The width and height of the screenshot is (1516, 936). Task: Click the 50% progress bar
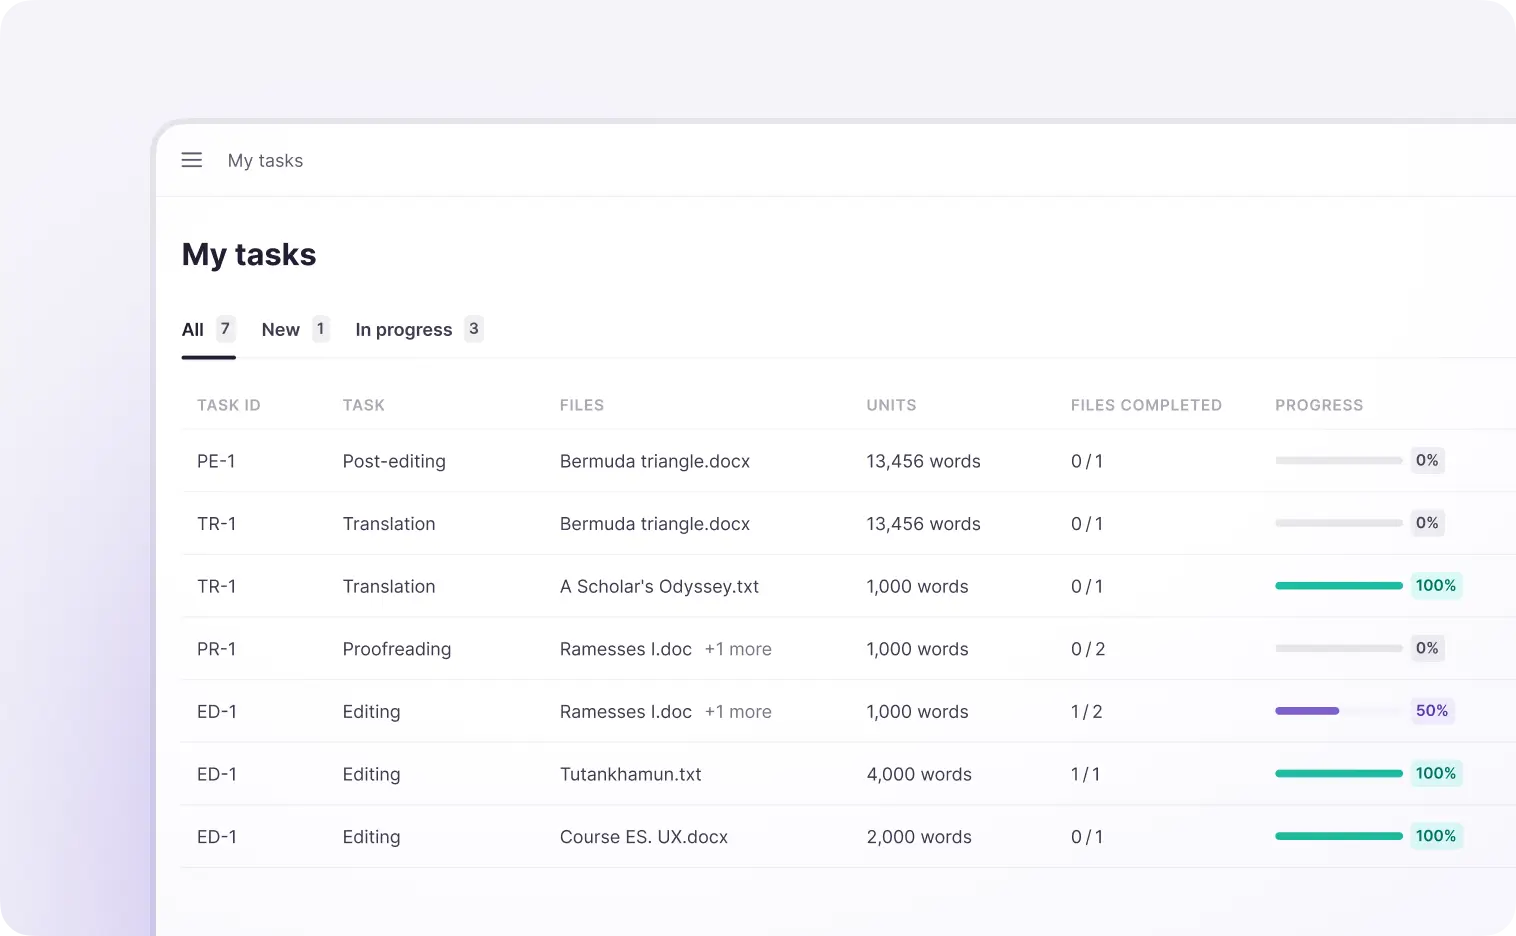(x=1339, y=711)
